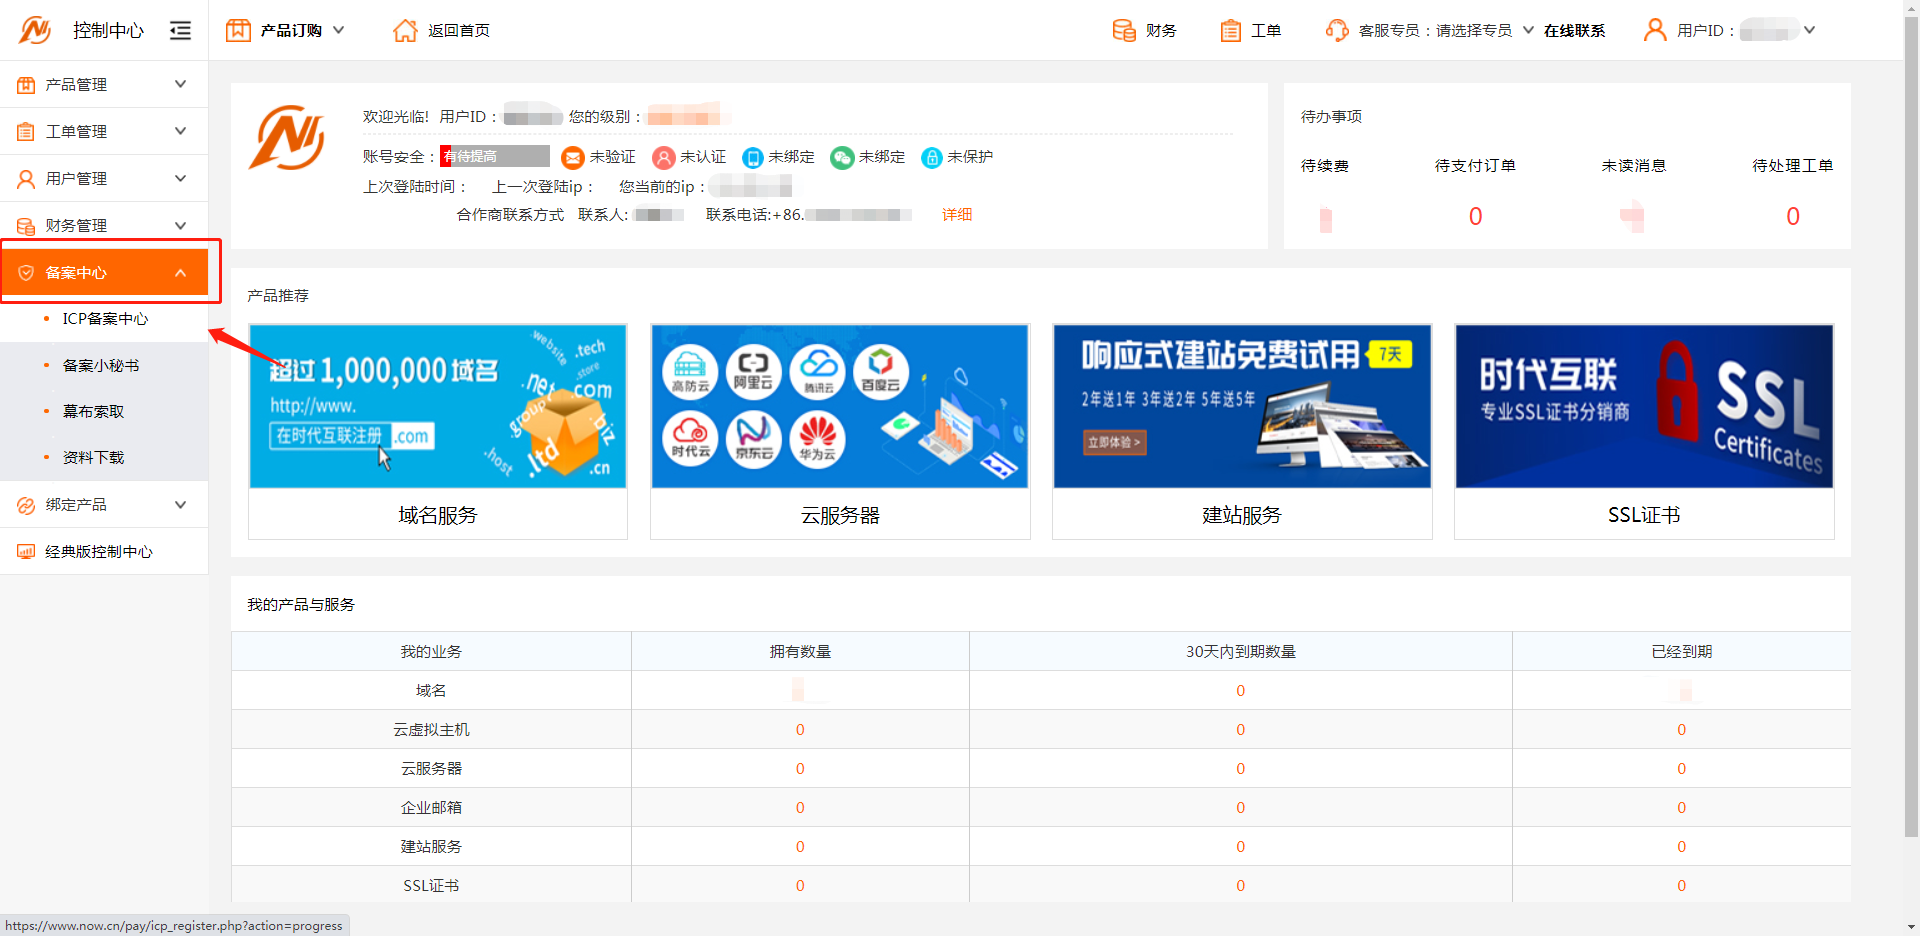The width and height of the screenshot is (1920, 936).
Task: Expand the 工单管理 chevron
Action: (x=181, y=131)
